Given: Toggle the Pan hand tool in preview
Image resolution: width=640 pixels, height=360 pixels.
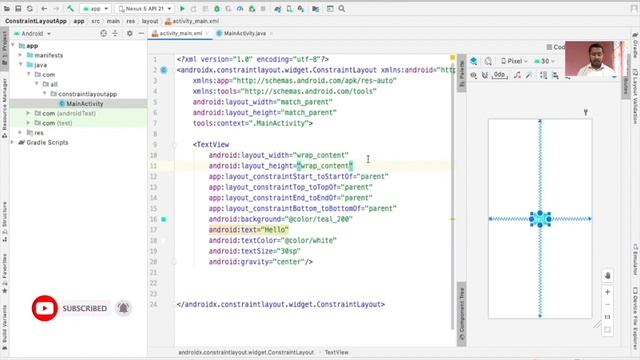Looking at the screenshot, I should click(607, 276).
